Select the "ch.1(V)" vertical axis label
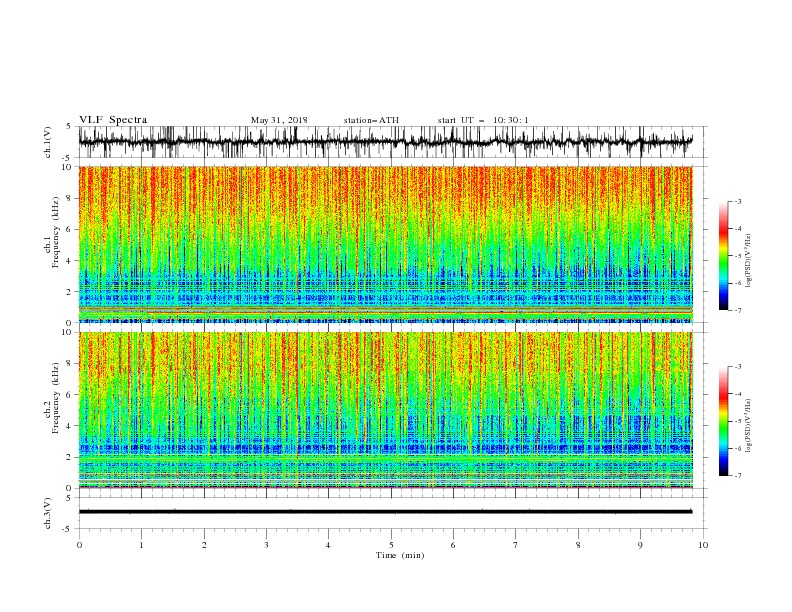792x612 pixels. coord(48,142)
